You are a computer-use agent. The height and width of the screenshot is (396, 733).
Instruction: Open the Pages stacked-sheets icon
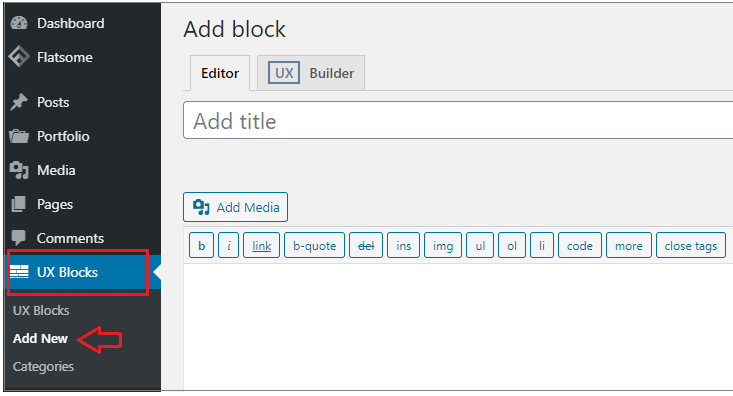tap(19, 204)
